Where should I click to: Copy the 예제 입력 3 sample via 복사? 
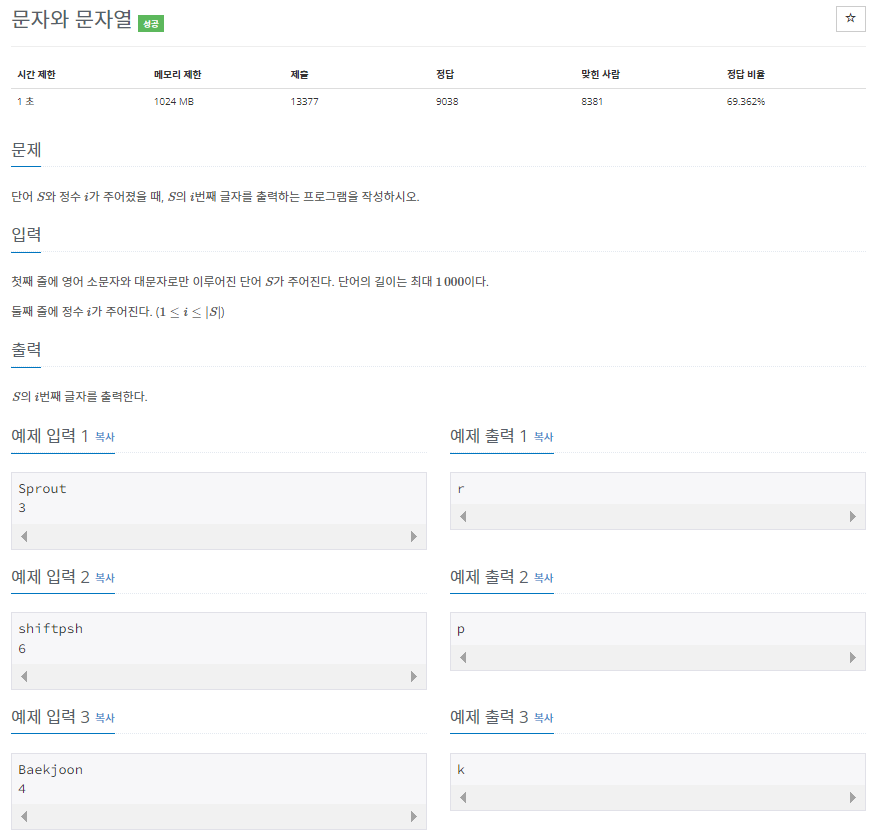click(104, 717)
